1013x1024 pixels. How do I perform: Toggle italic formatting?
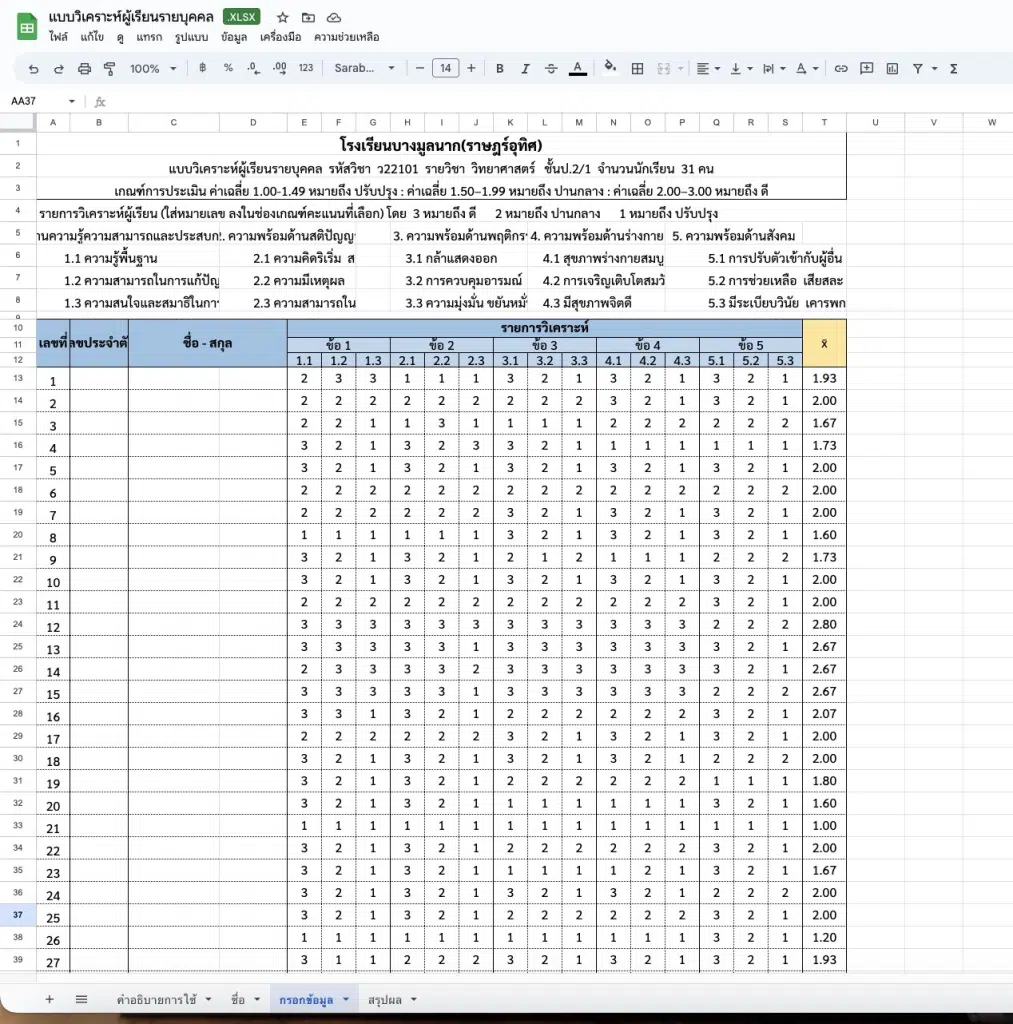click(525, 69)
